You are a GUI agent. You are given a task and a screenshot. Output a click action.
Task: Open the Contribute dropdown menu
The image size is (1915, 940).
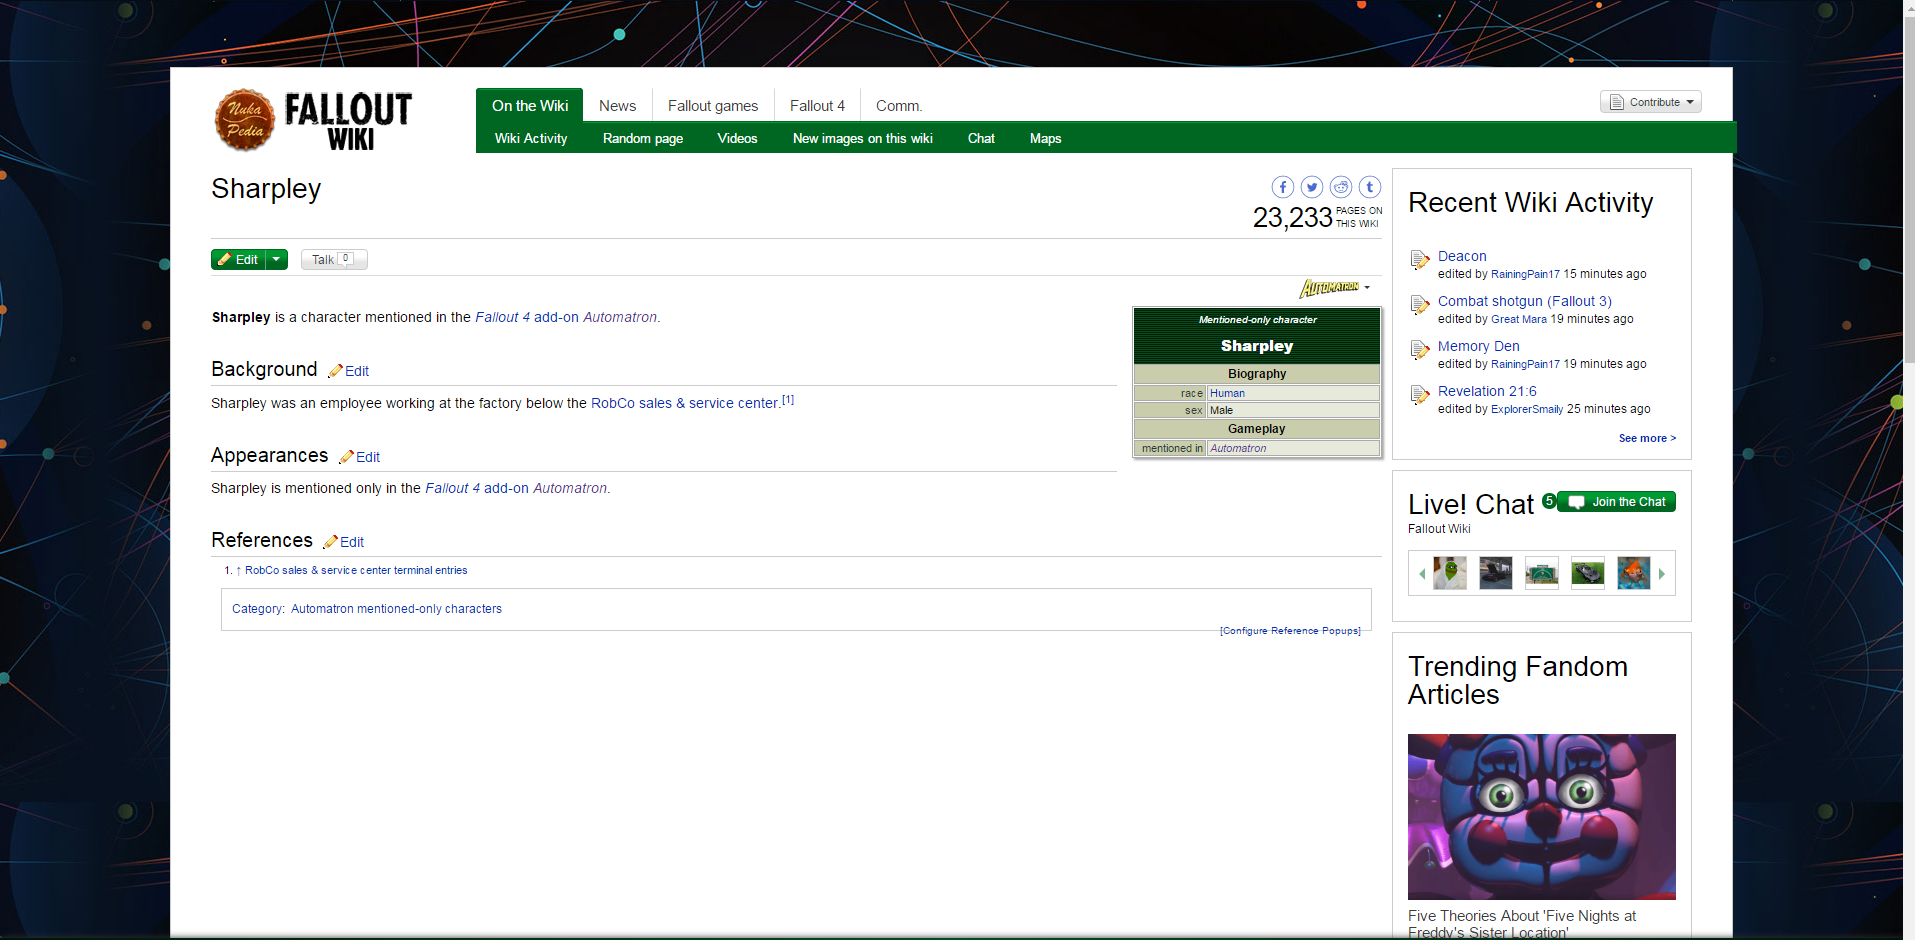click(1651, 102)
